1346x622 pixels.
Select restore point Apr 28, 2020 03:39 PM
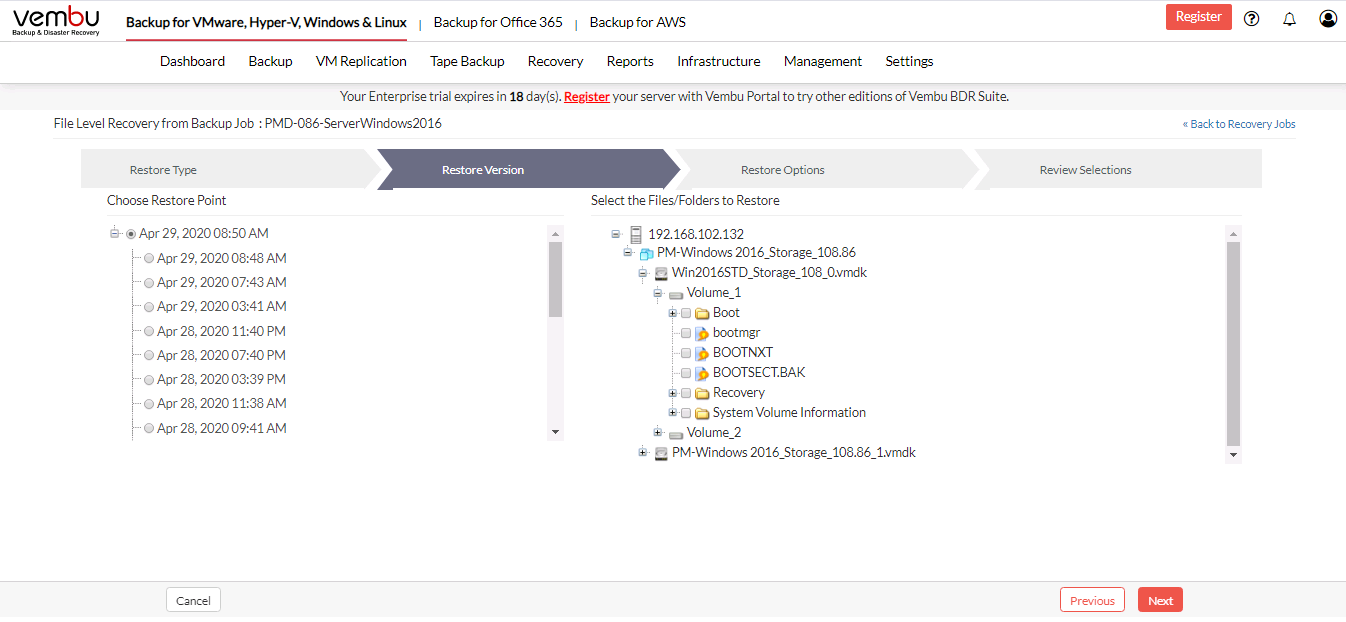coord(149,380)
